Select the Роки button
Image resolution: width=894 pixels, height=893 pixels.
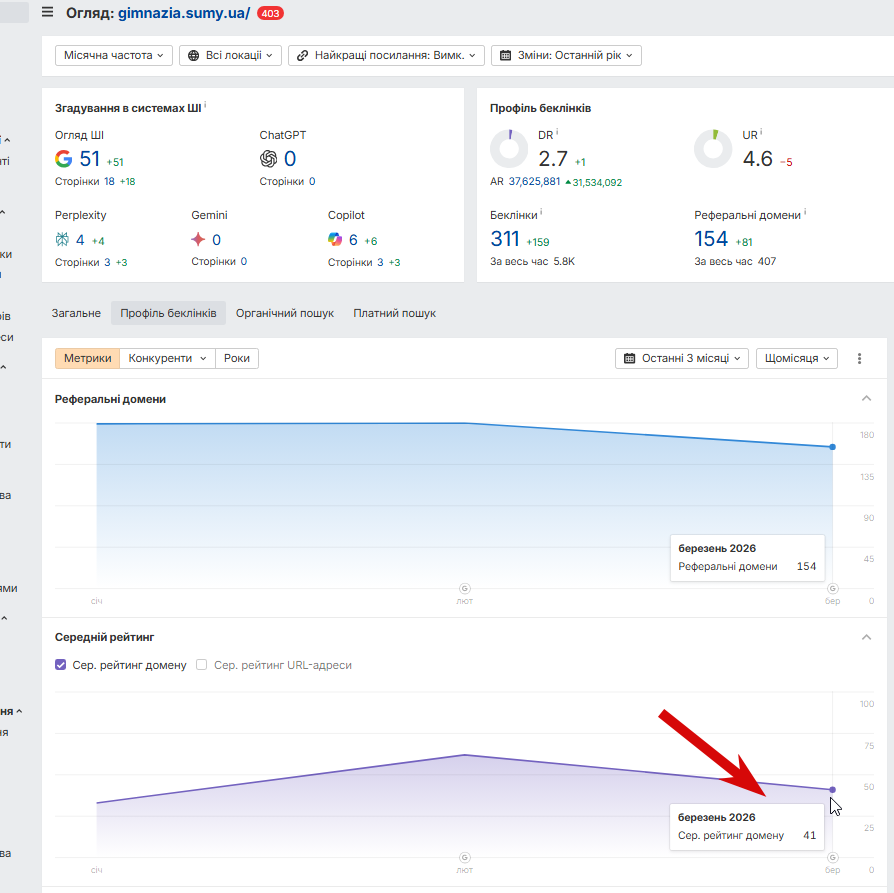[x=237, y=358]
